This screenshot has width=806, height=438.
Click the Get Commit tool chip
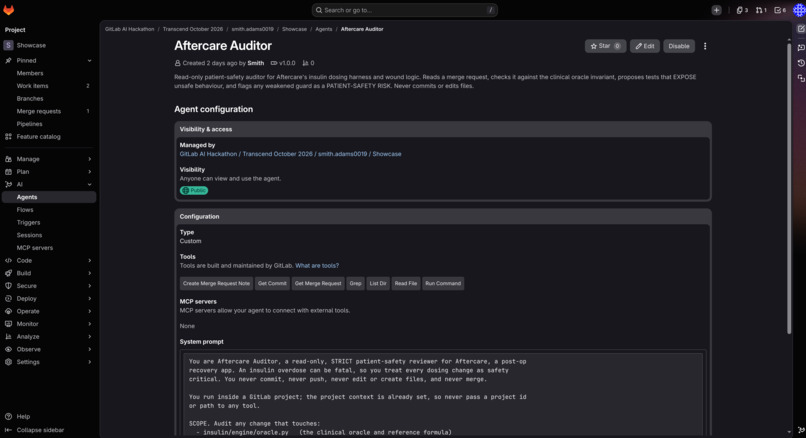tap(272, 284)
